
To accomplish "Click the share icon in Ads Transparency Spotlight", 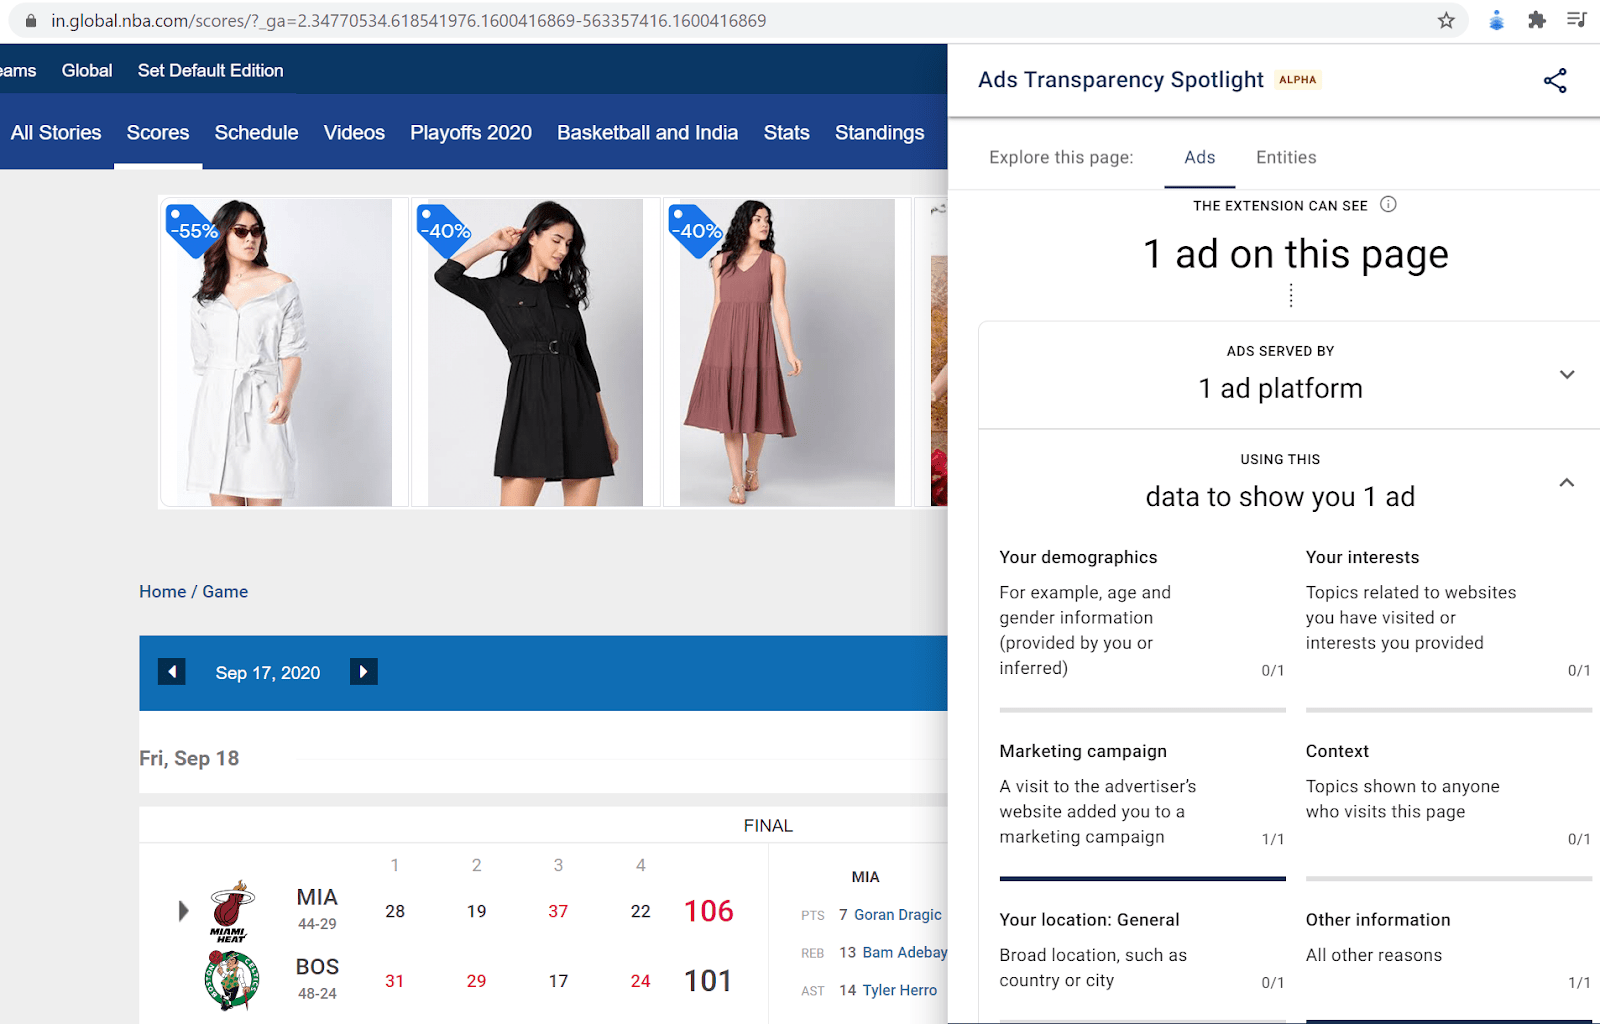I will (x=1556, y=81).
